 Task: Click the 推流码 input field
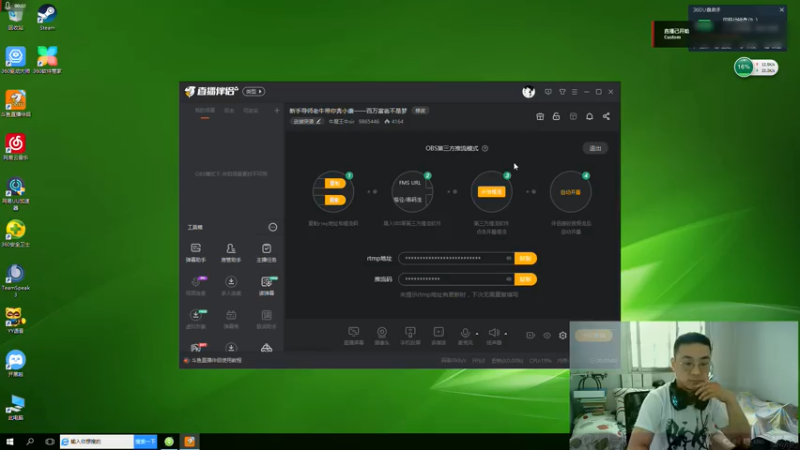point(455,279)
